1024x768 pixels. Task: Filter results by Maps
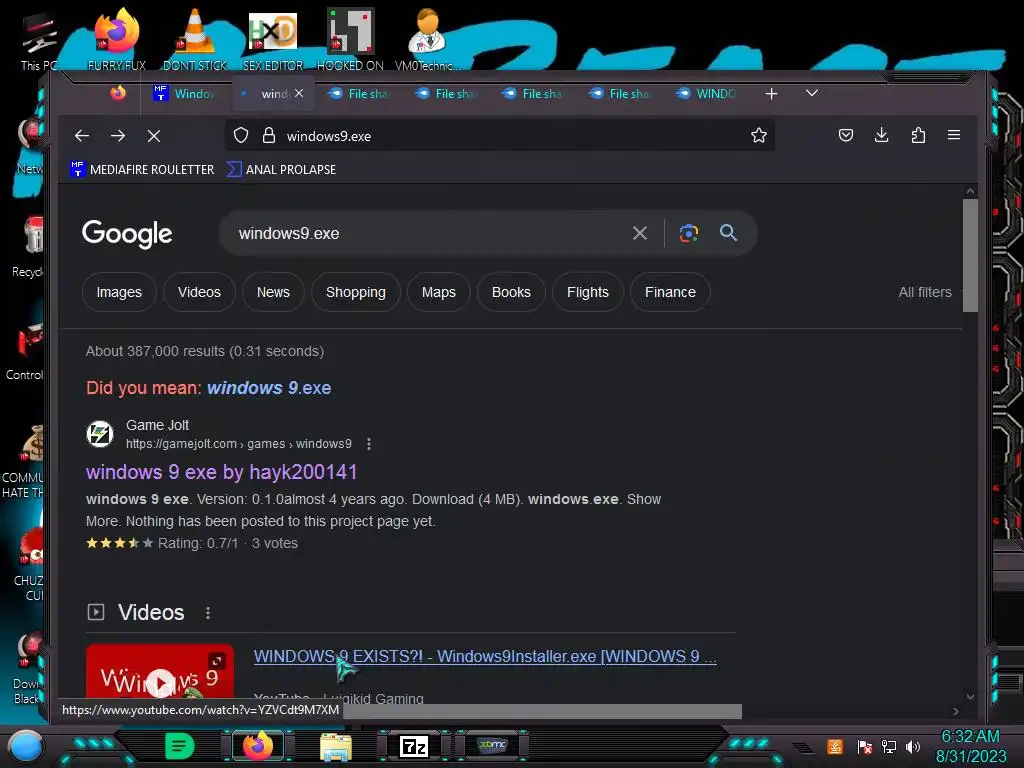click(x=439, y=292)
